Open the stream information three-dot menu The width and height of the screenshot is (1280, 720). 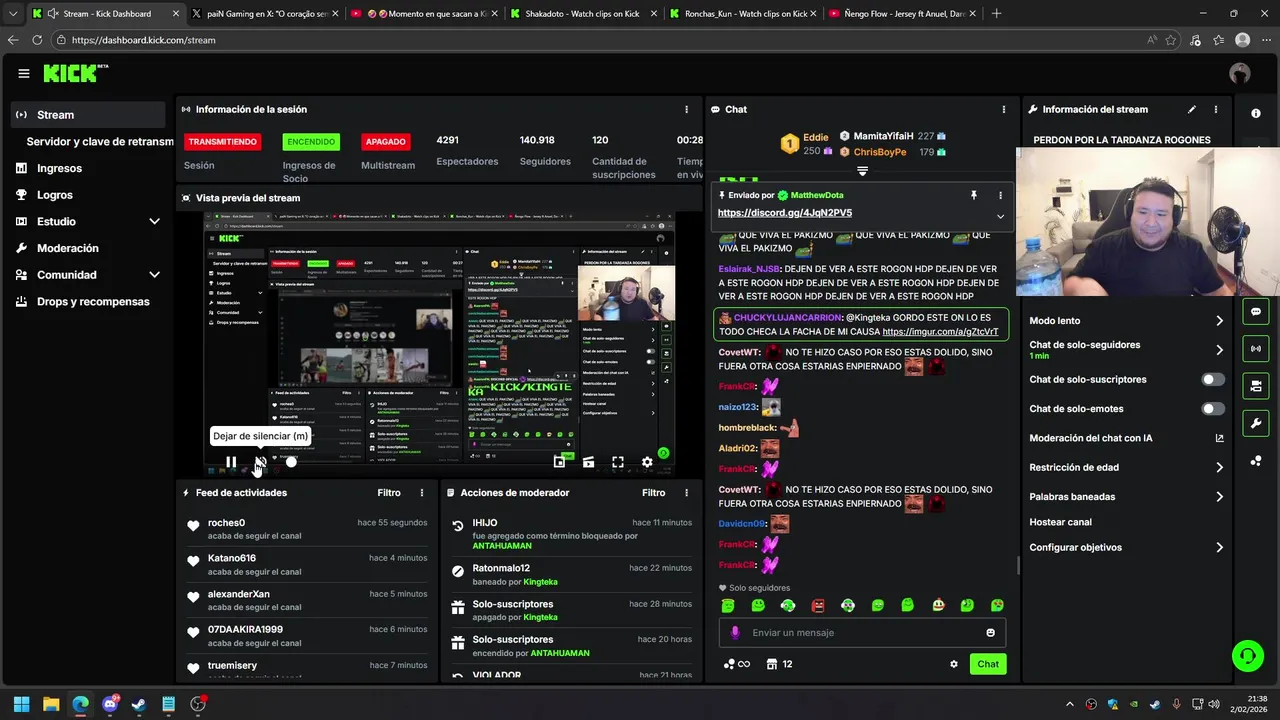pos(1216,109)
